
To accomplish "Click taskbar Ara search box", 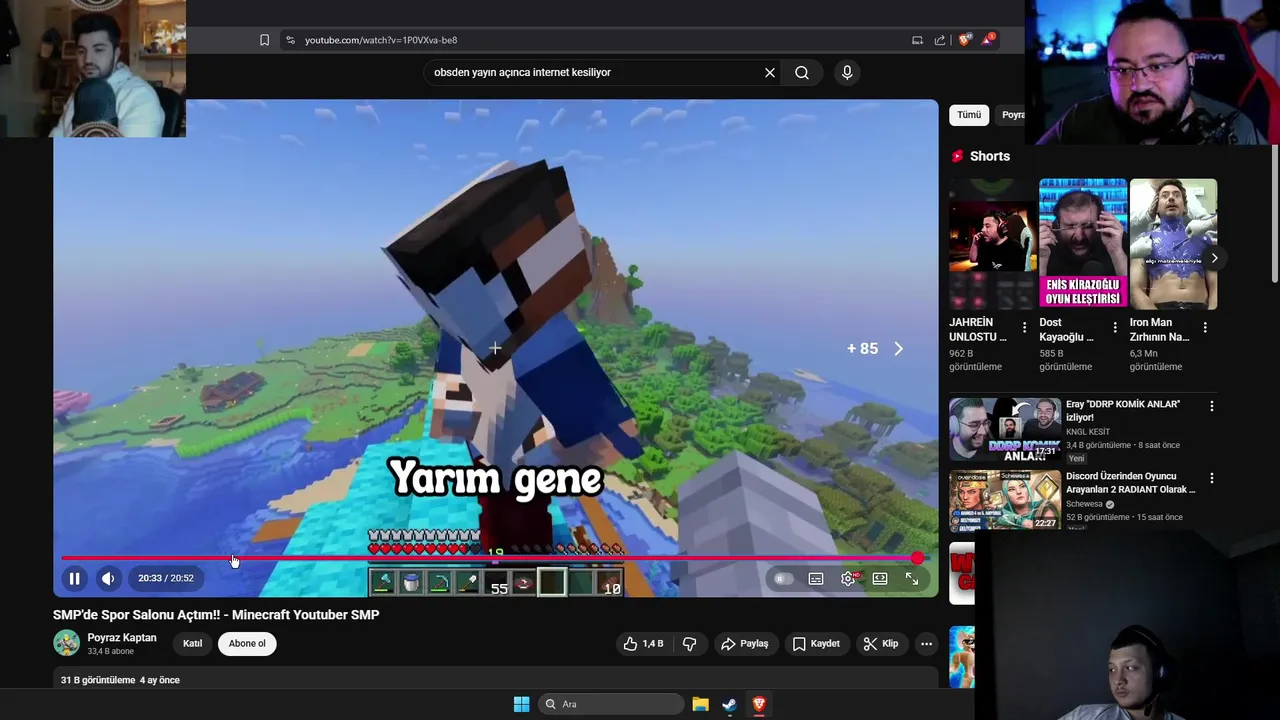I will (x=611, y=704).
